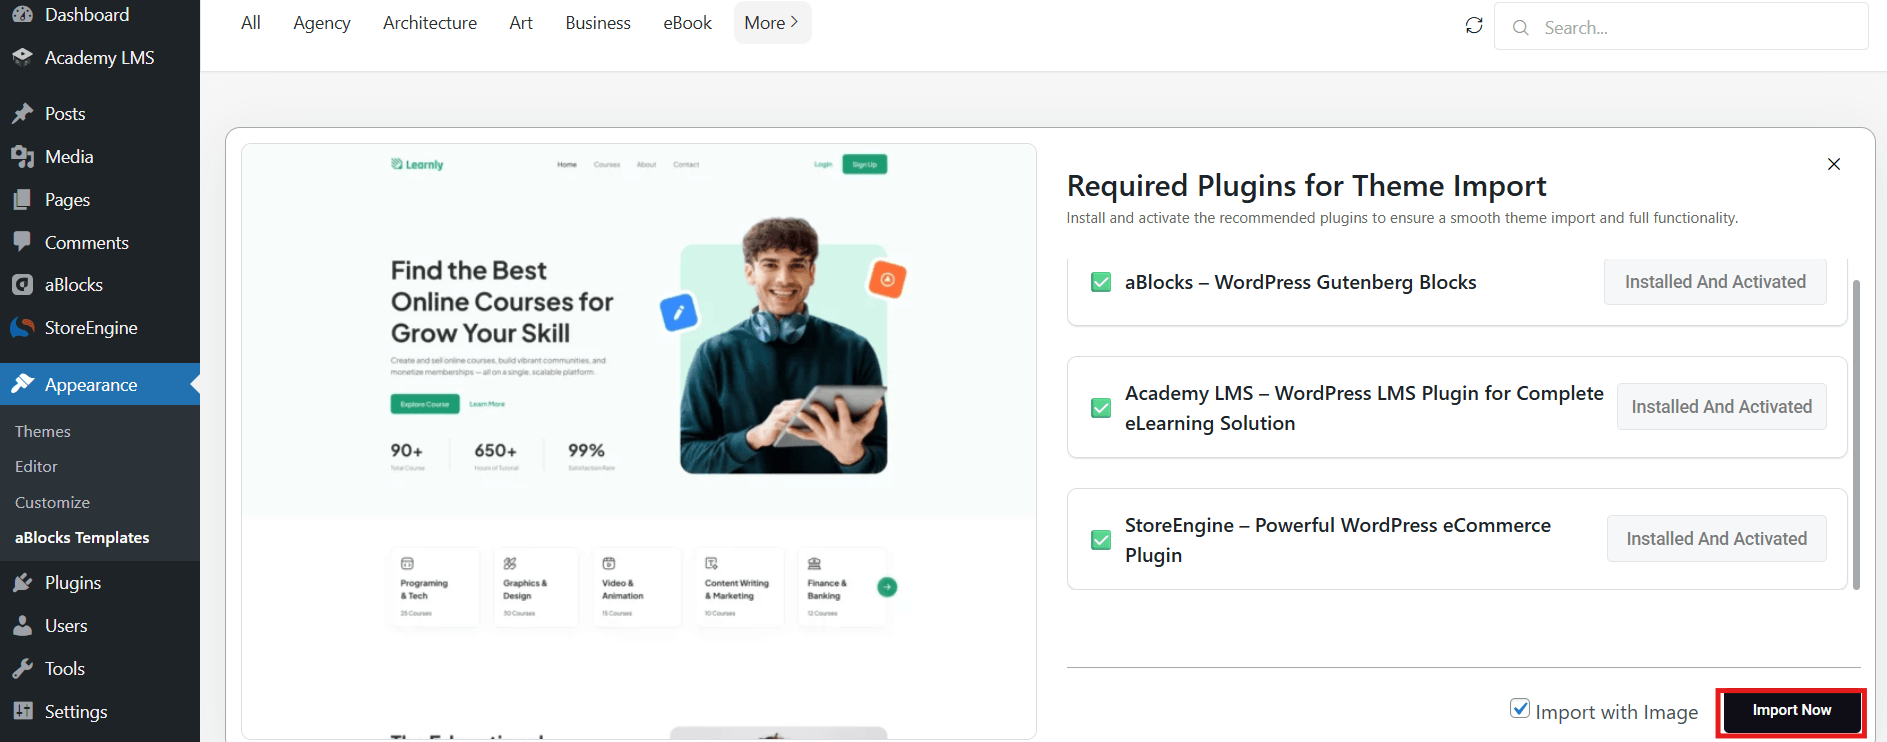Click the Plugins plug icon
The height and width of the screenshot is (742, 1887).
(22, 583)
